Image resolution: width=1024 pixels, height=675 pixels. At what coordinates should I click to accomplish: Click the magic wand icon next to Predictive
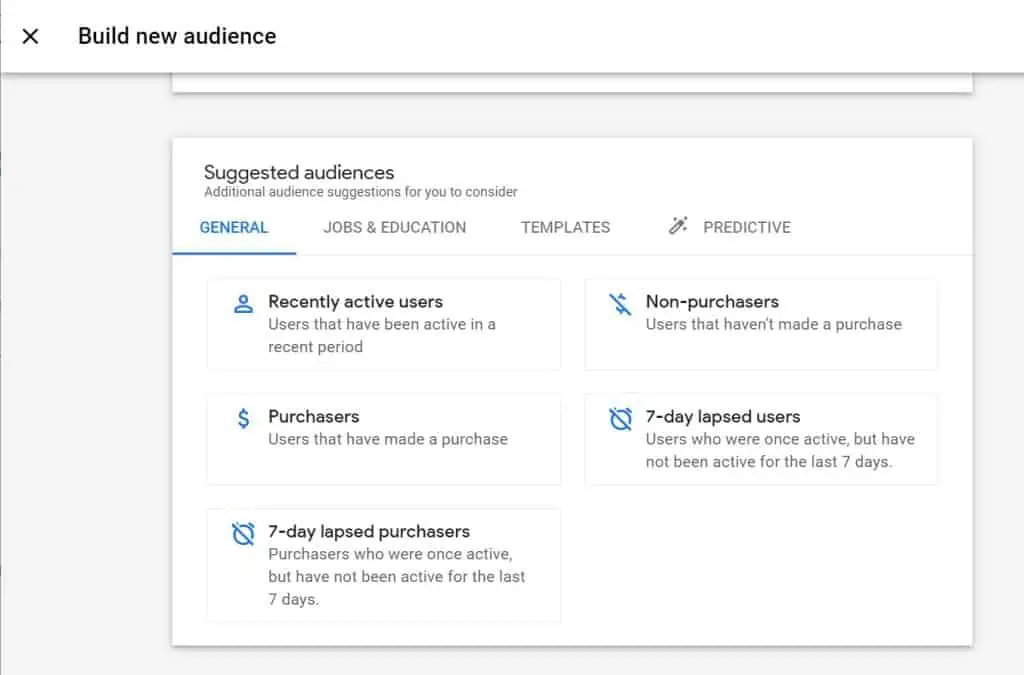click(x=679, y=227)
